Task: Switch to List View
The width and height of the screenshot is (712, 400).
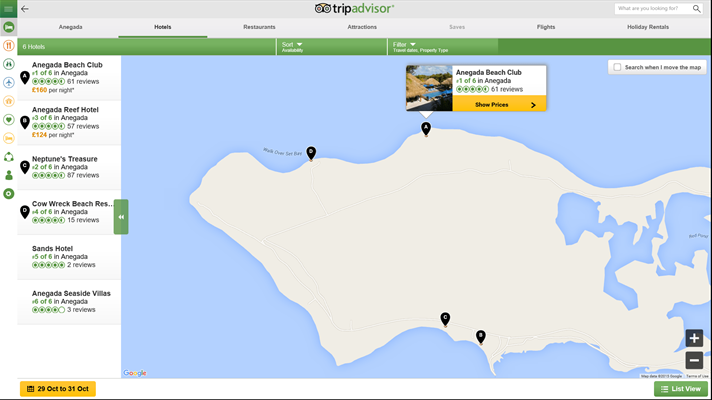Action: click(681, 389)
